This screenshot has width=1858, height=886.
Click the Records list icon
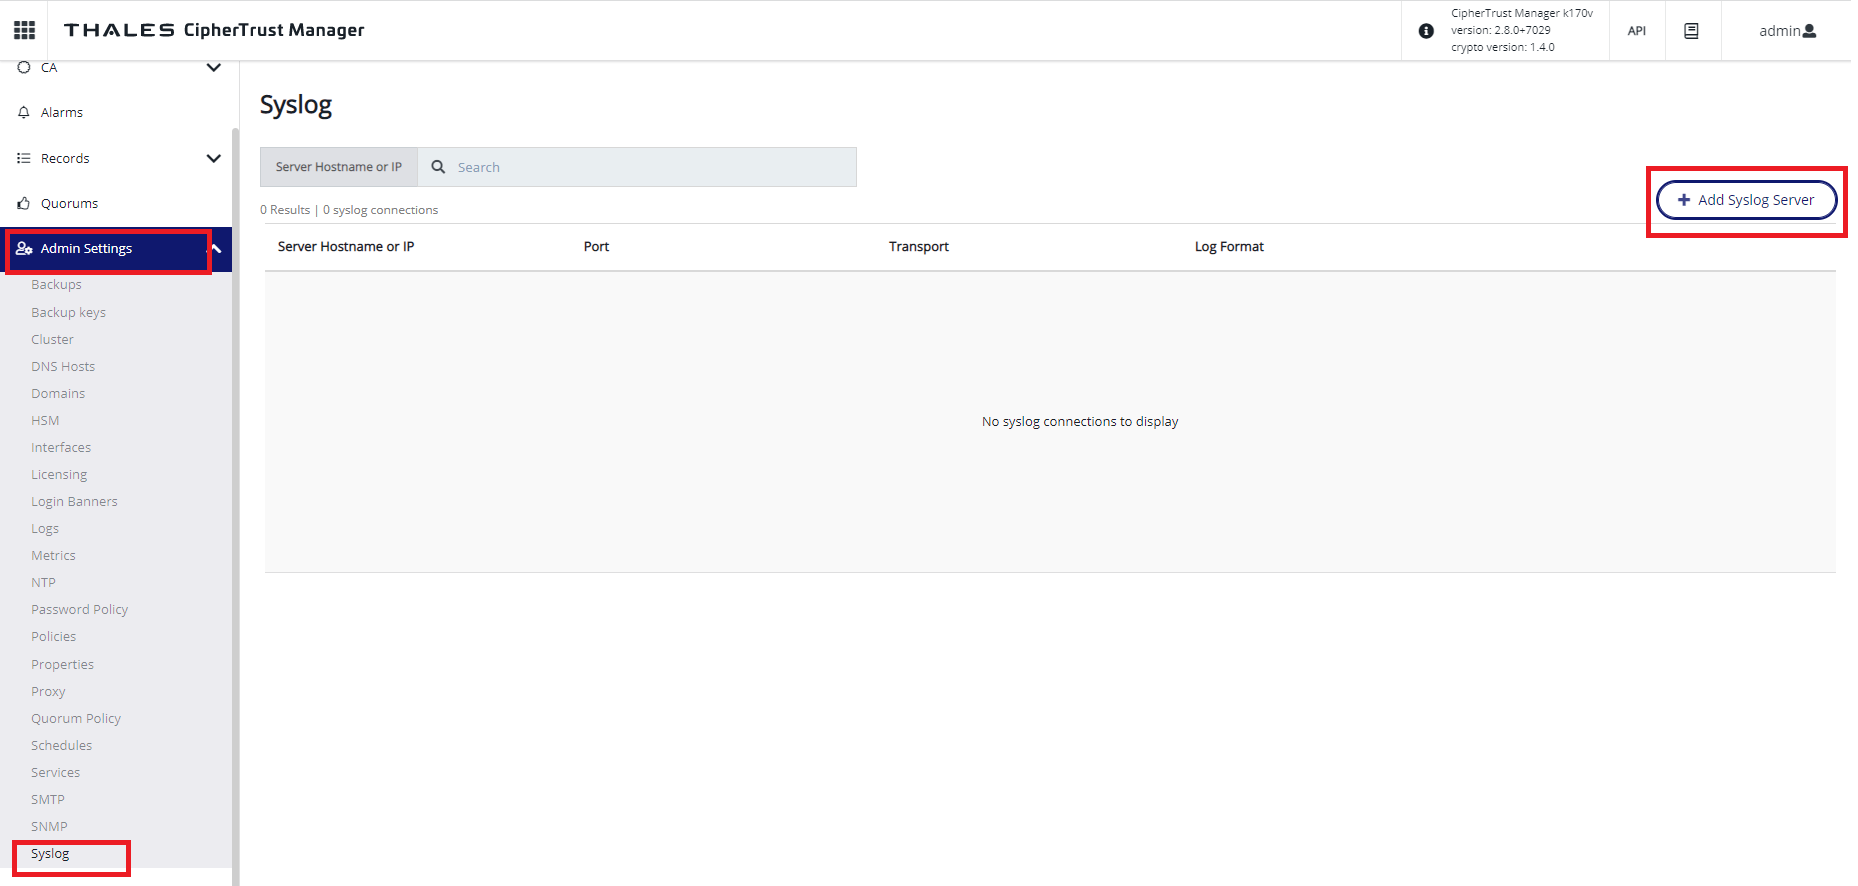(x=24, y=159)
